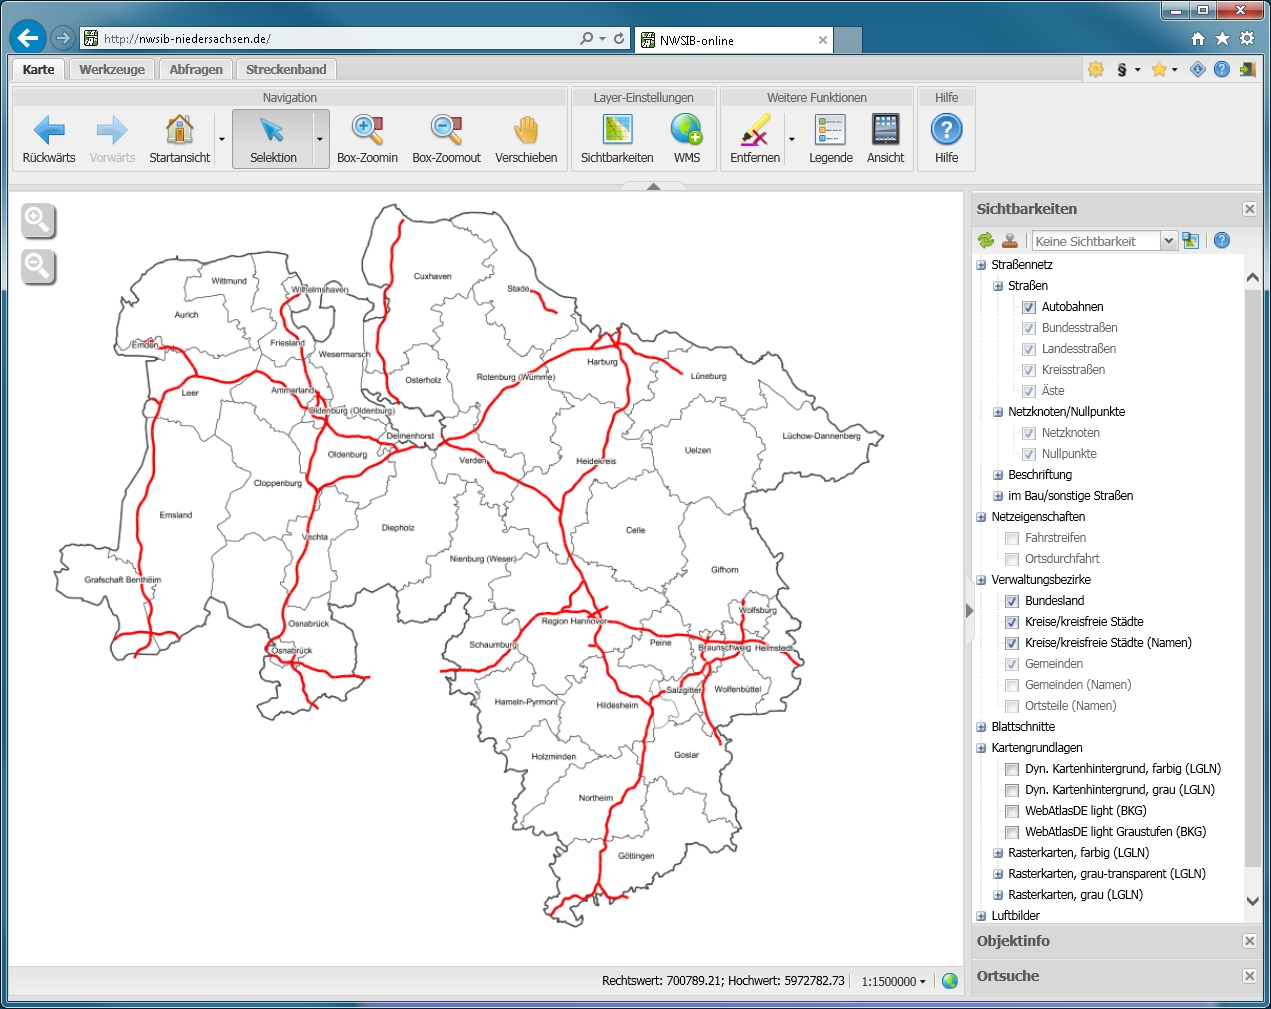
Task: Close the Sichtbarkeiten panel
Action: click(x=1249, y=209)
